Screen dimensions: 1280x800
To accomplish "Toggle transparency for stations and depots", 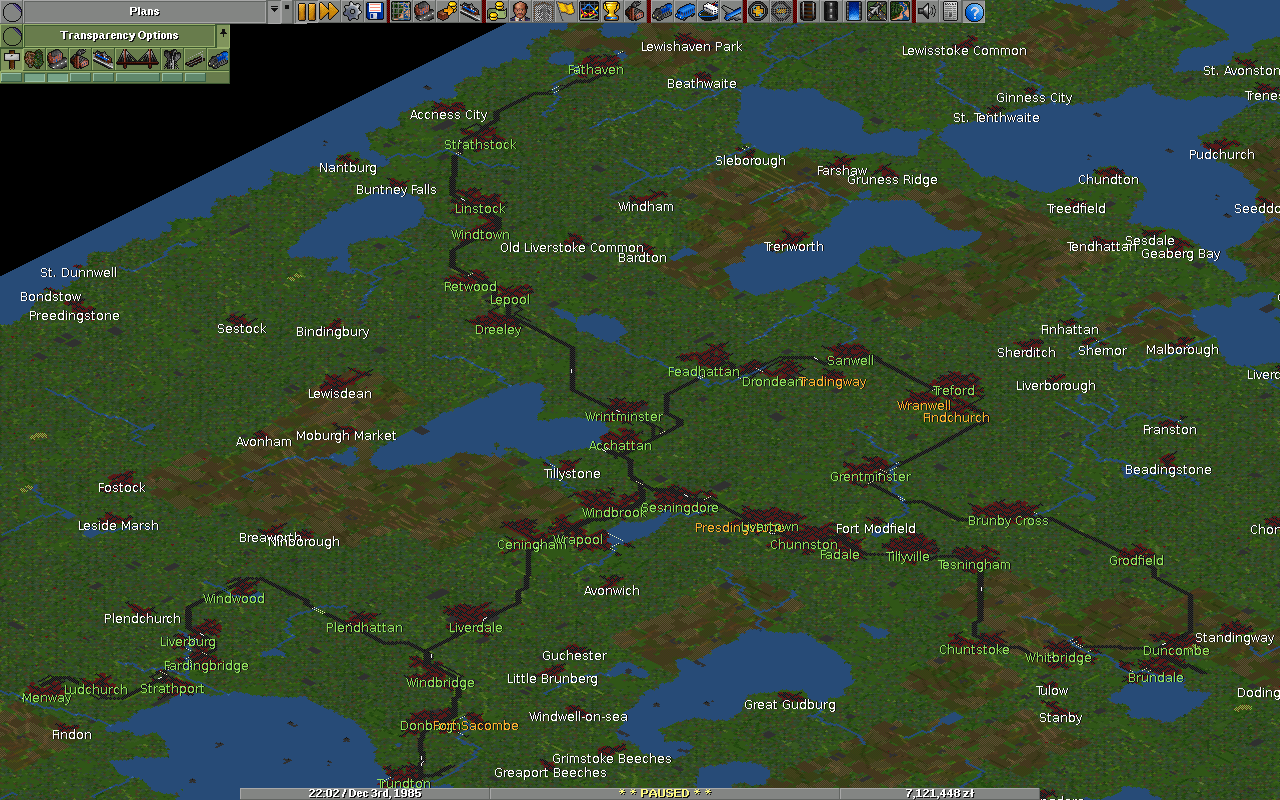I will pyautogui.click(x=103, y=60).
